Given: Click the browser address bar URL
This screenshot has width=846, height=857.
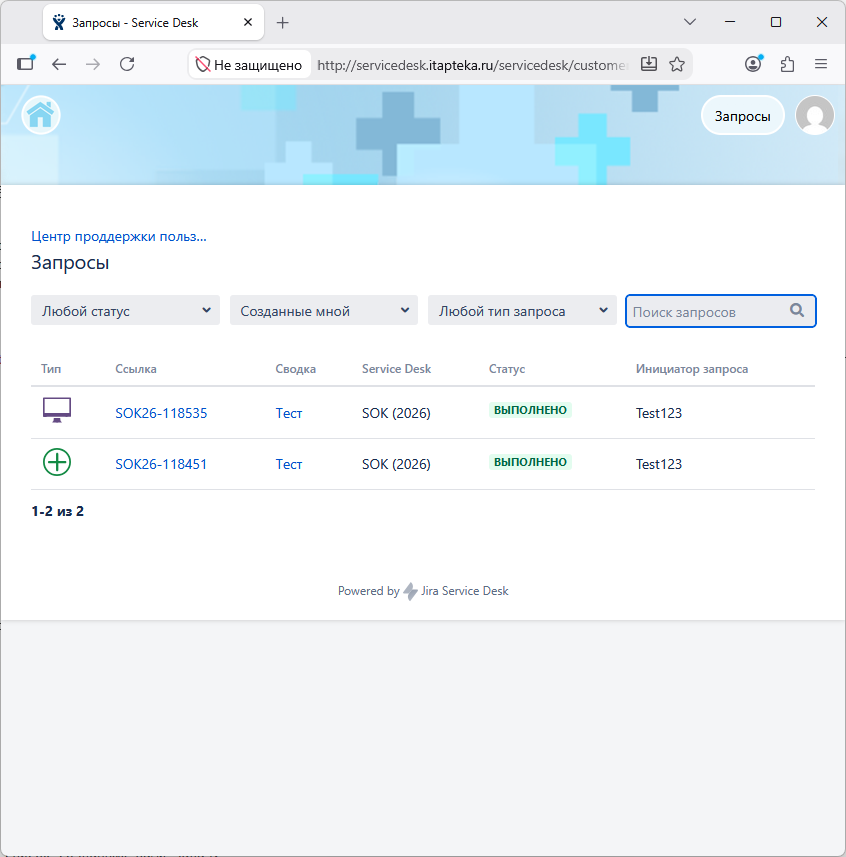Looking at the screenshot, I should click(x=471, y=65).
